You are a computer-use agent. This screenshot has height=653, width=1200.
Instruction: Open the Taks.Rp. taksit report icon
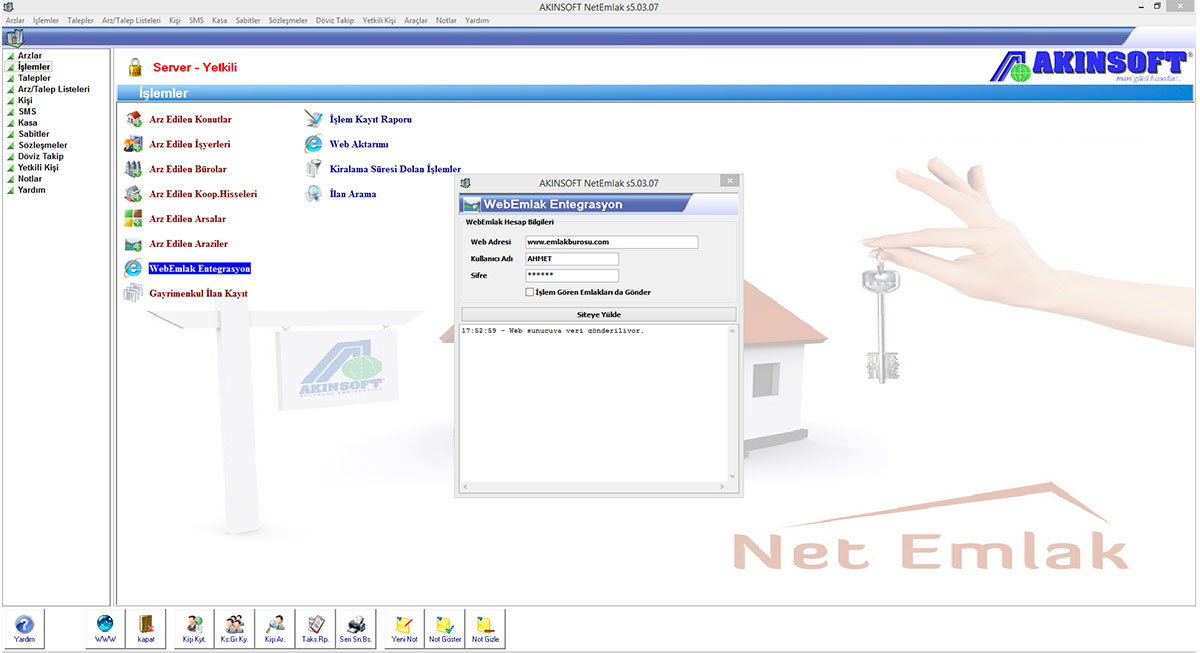point(314,628)
